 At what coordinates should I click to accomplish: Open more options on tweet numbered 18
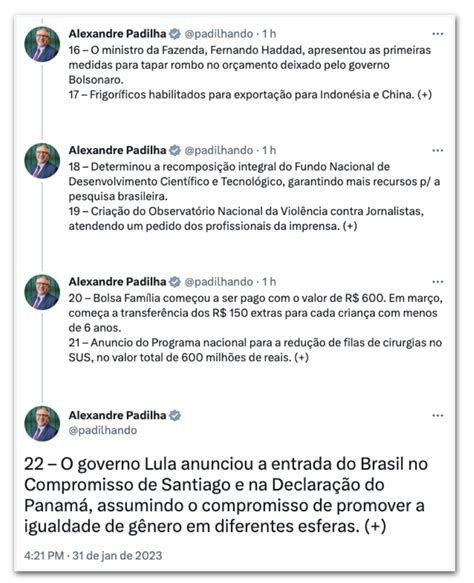pos(438,151)
